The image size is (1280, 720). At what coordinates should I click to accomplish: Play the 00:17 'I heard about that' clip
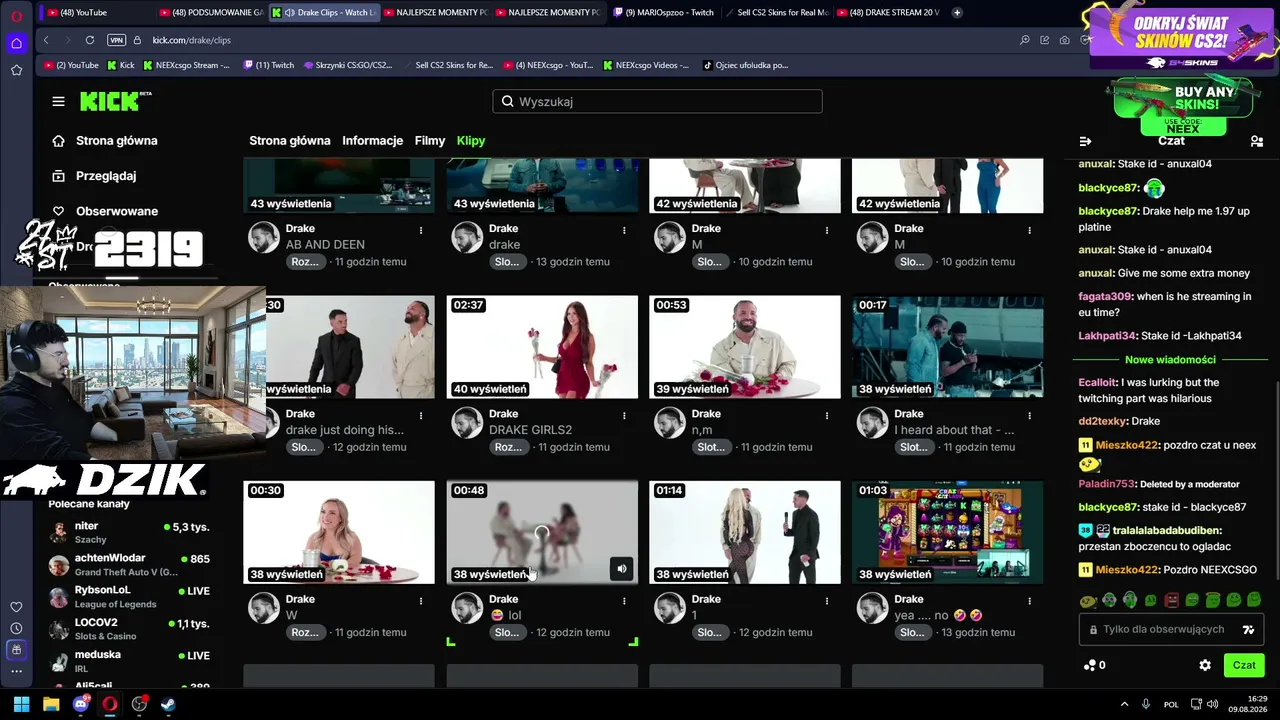point(947,347)
